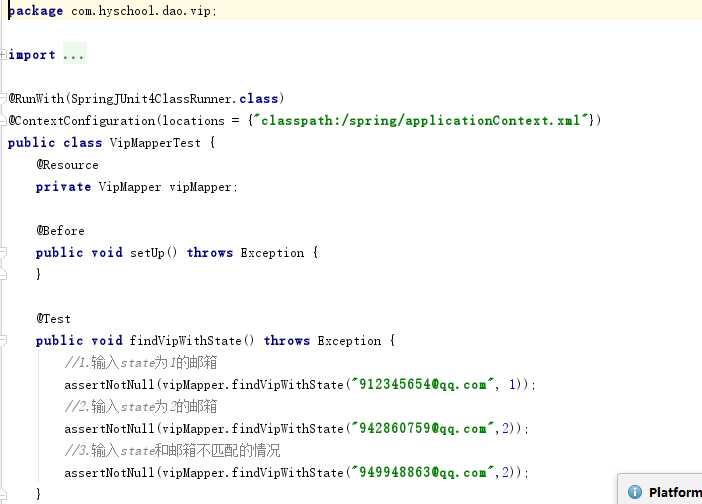Expand the collapsed import statements
Image resolution: width=702 pixels, height=504 pixels.
pyautogui.click(x=3, y=55)
